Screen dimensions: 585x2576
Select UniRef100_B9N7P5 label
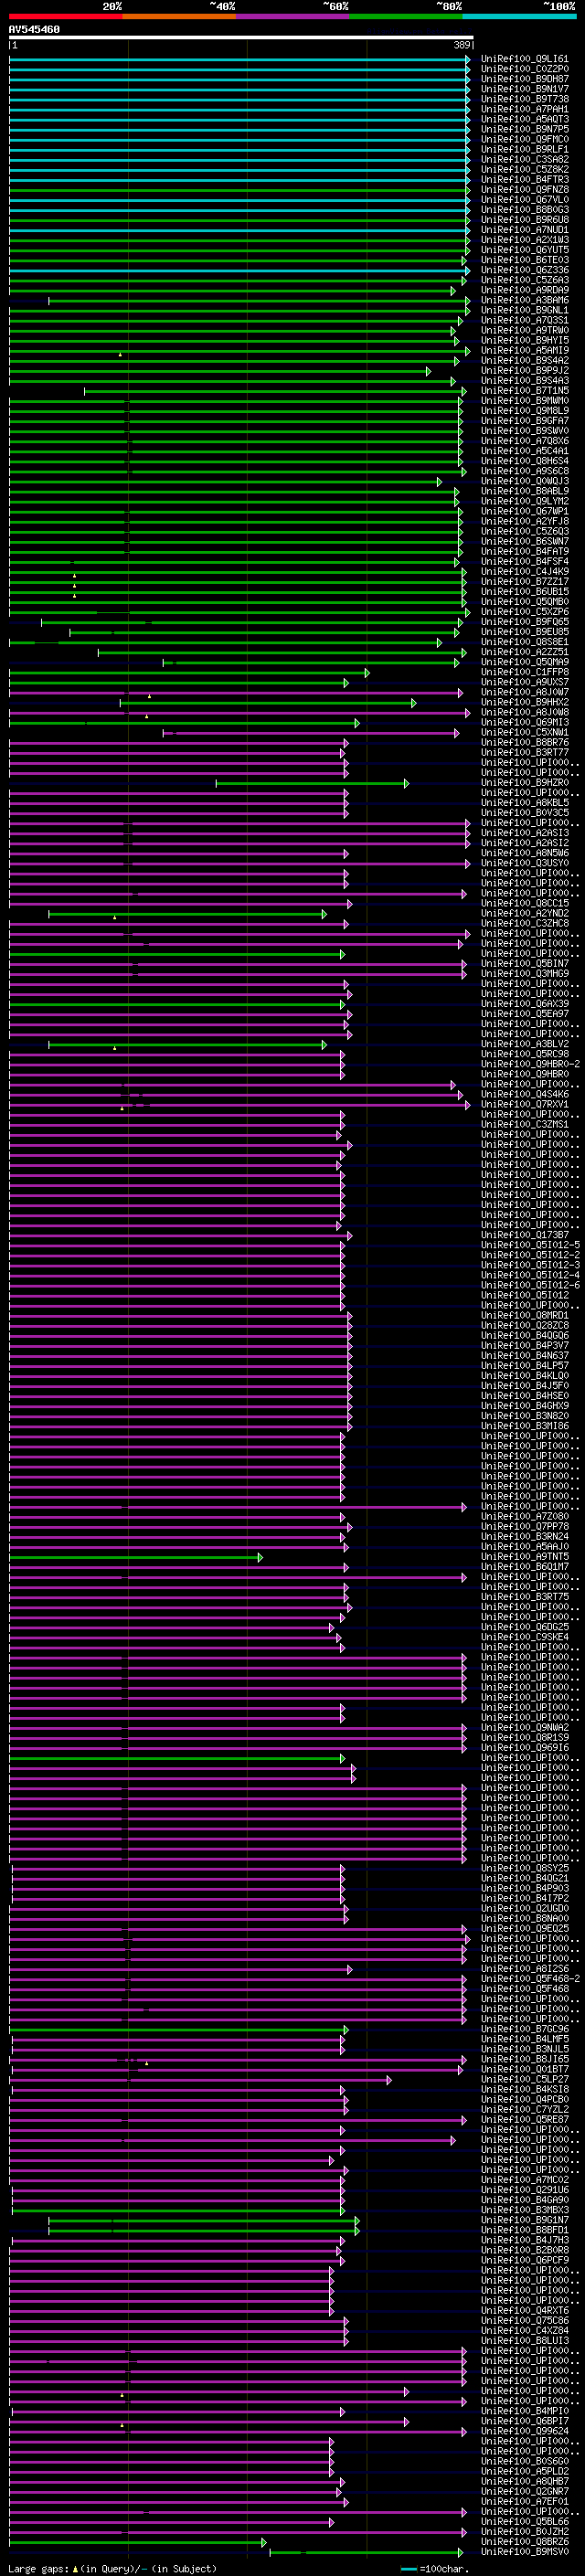pyautogui.click(x=525, y=129)
